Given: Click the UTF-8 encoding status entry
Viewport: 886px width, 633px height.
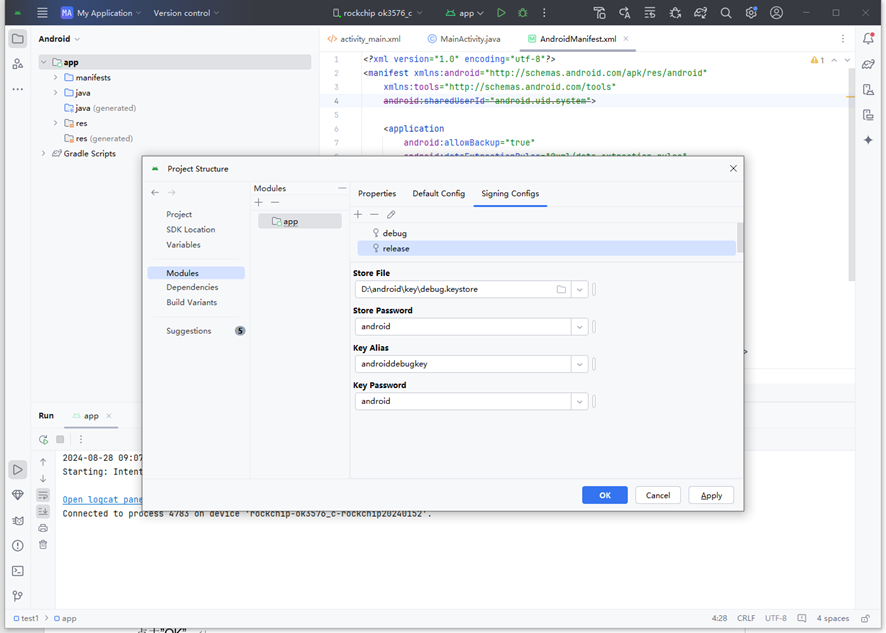Looking at the screenshot, I should (x=775, y=618).
